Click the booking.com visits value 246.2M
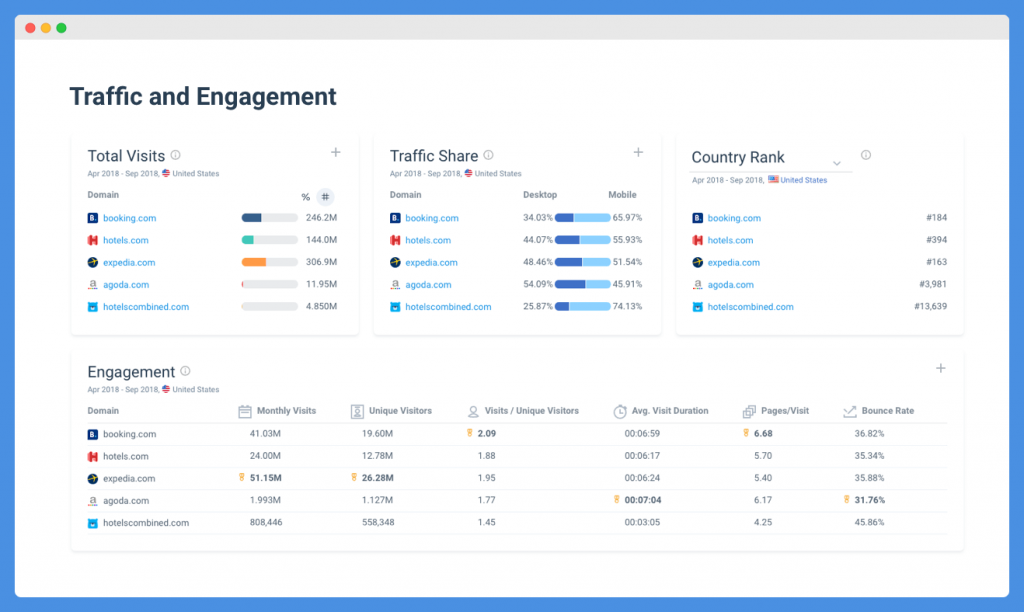Screen dimensions: 1024x612 point(321,217)
